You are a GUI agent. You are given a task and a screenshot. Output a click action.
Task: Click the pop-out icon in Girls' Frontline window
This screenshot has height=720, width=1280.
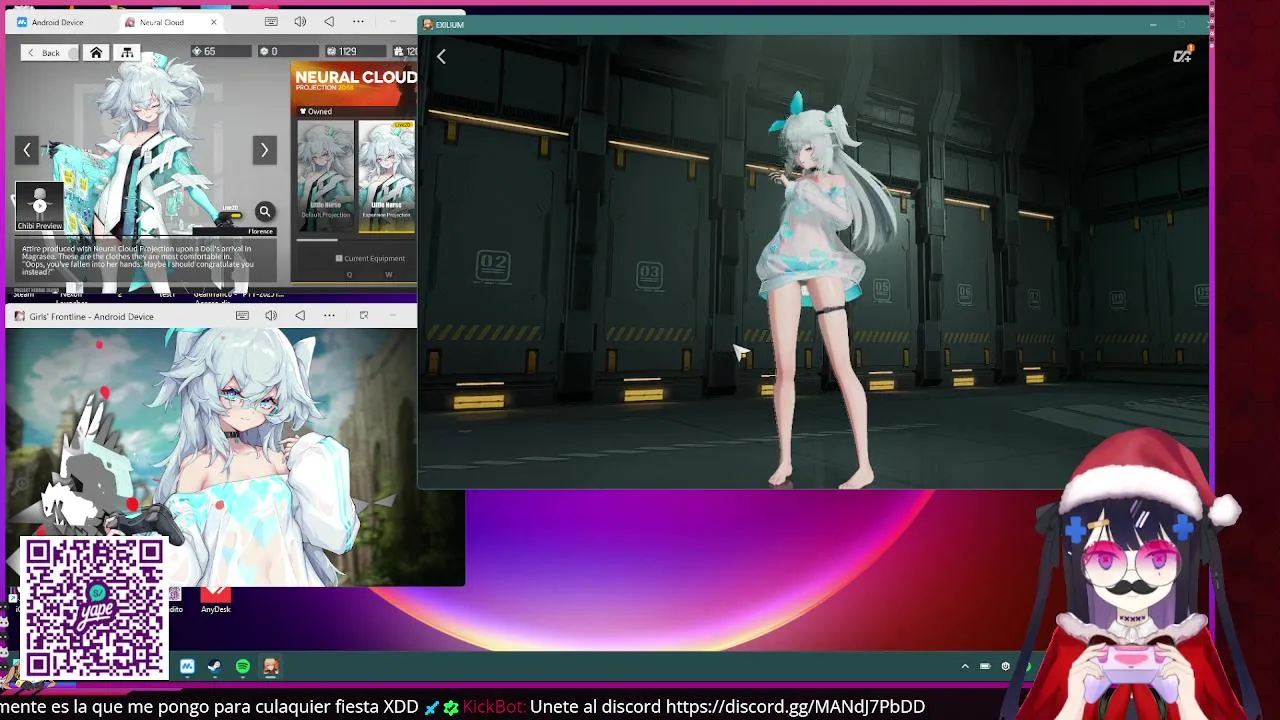tap(364, 316)
